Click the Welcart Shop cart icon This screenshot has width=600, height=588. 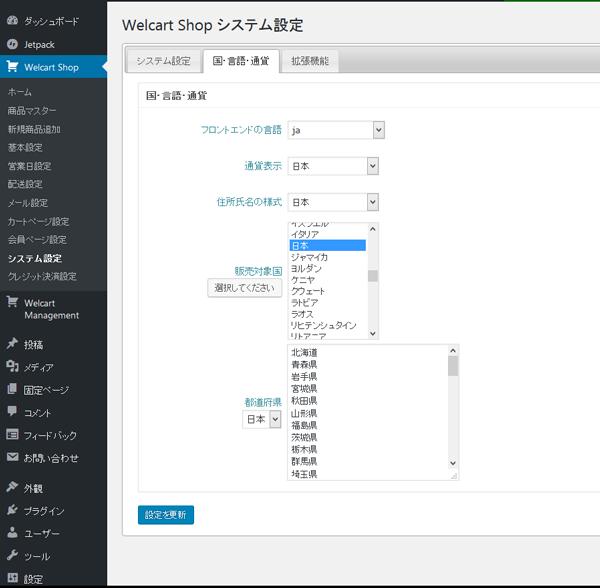(12, 67)
